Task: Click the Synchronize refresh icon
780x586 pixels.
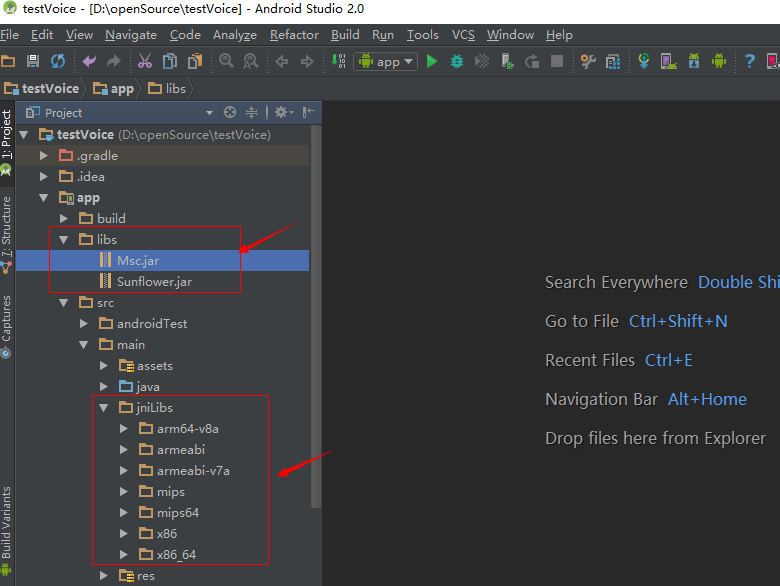Action: tap(58, 62)
